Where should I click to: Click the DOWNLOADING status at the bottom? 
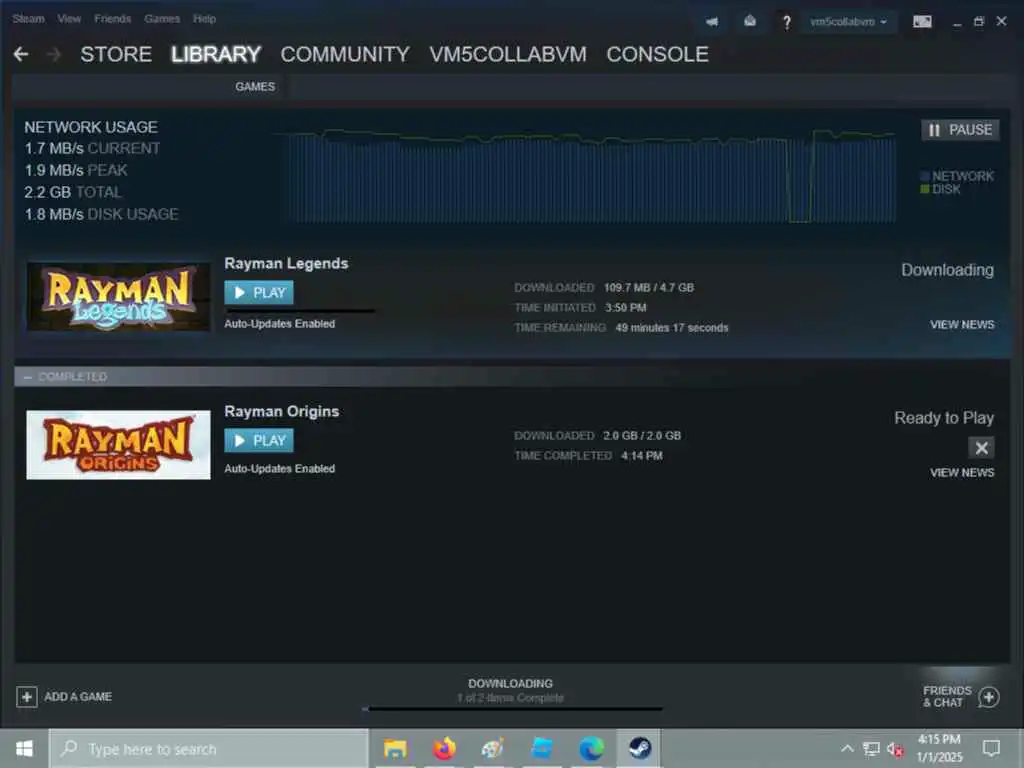point(511,684)
